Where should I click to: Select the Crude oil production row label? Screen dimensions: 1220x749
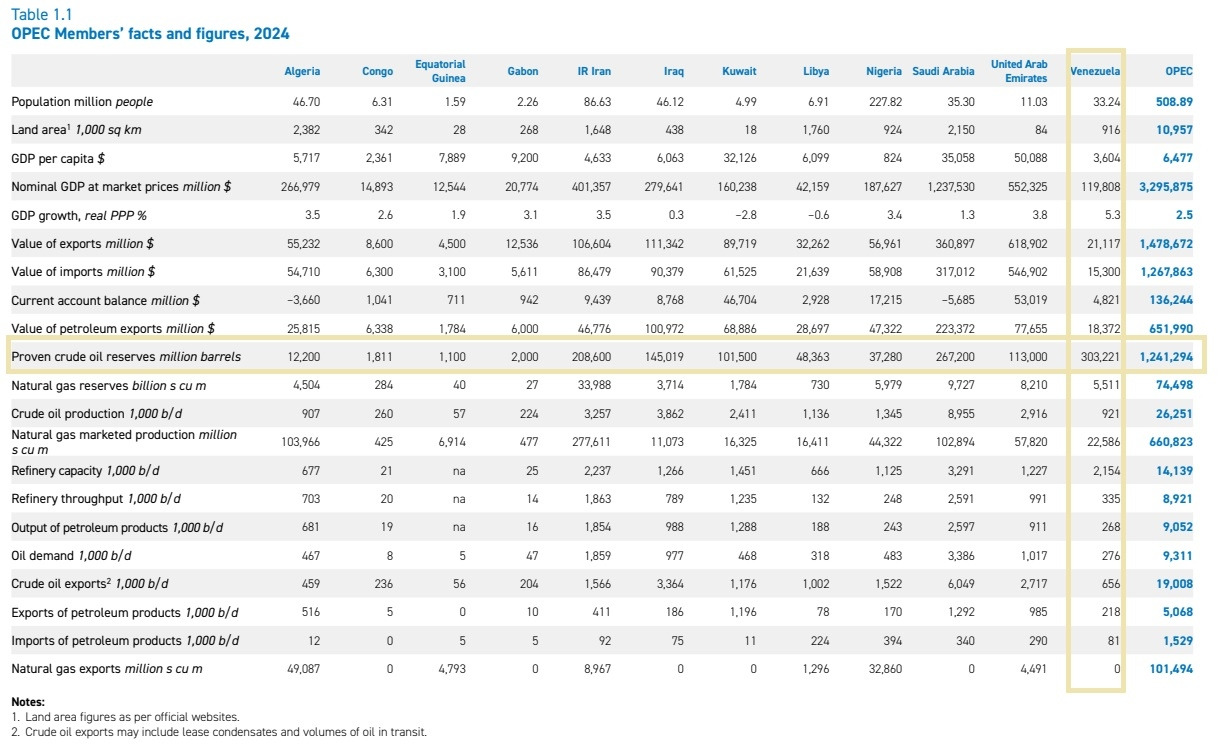pyautogui.click(x=97, y=413)
